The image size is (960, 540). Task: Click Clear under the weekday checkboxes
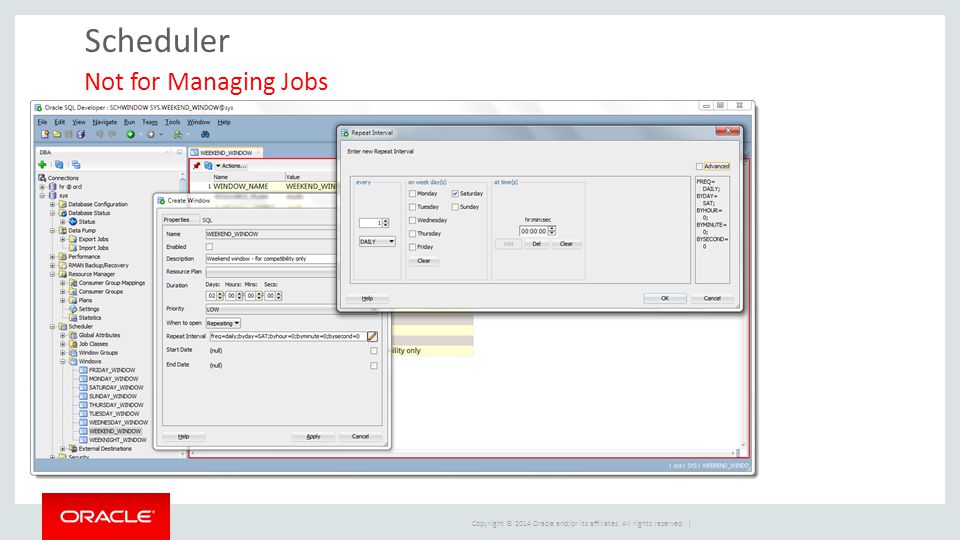pos(424,261)
